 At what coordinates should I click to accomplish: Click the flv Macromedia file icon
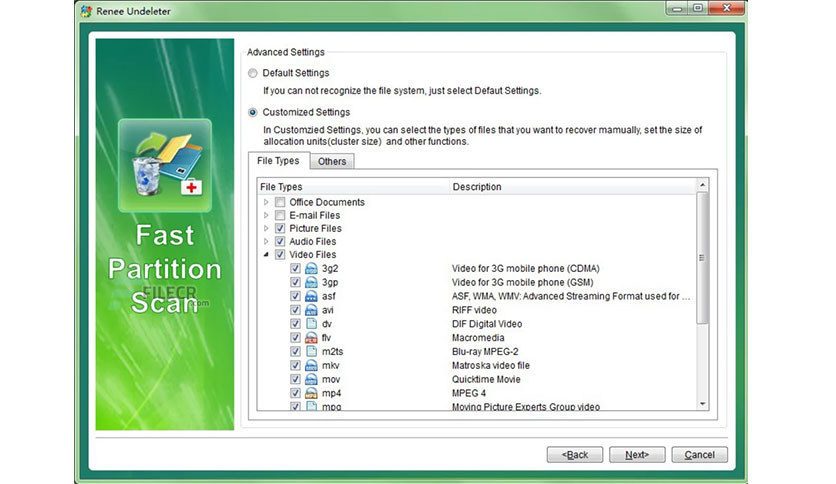pyautogui.click(x=311, y=338)
